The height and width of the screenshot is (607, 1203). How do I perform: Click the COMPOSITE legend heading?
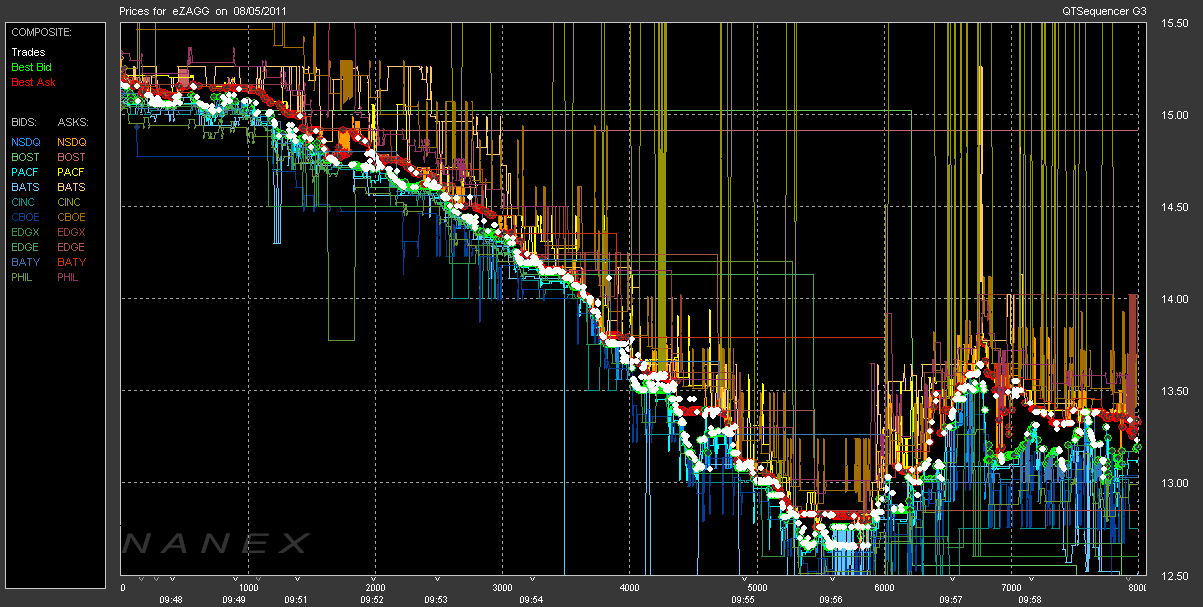tap(41, 32)
